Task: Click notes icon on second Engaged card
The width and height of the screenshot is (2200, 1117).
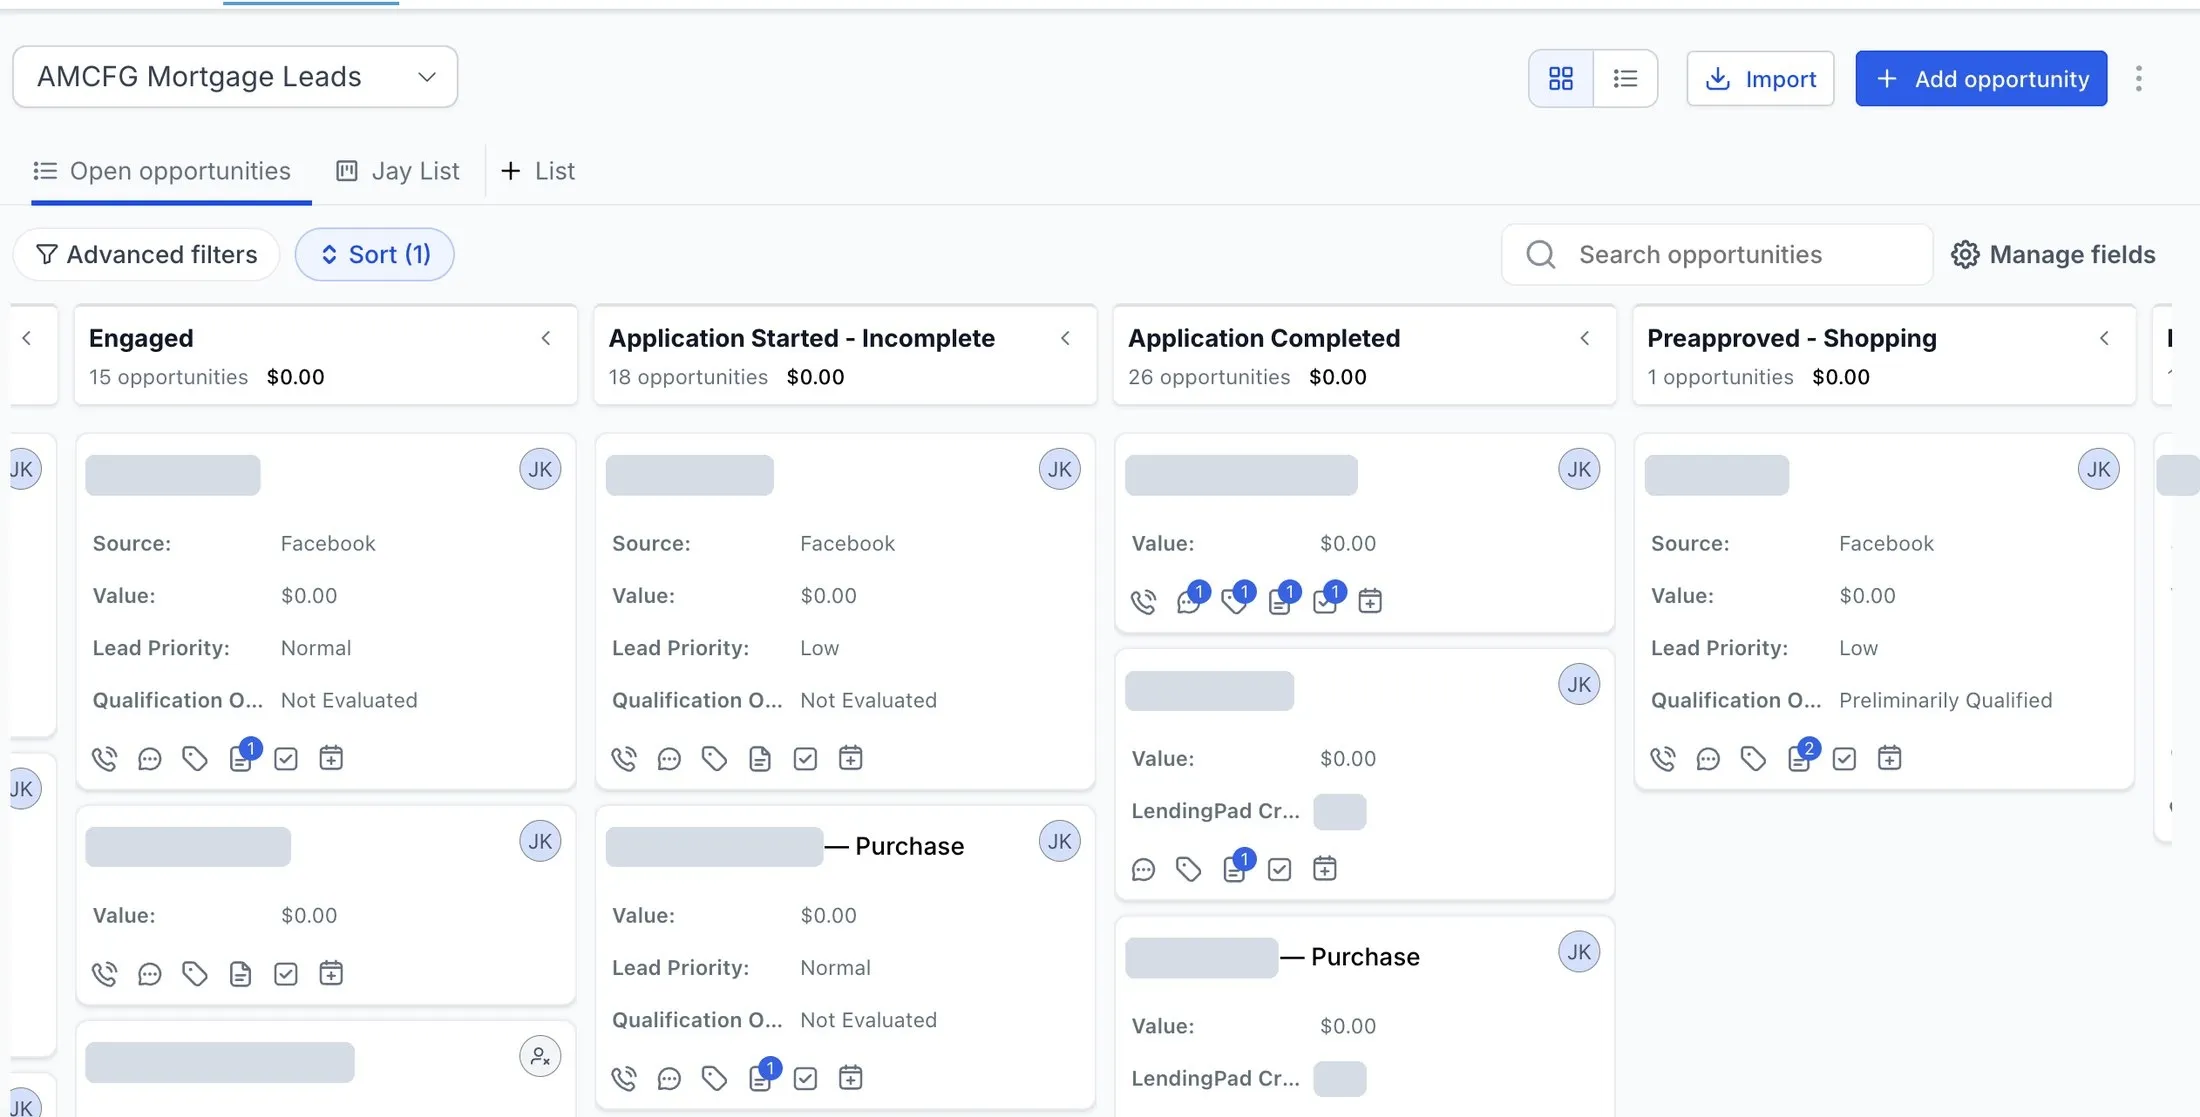Action: (x=240, y=974)
